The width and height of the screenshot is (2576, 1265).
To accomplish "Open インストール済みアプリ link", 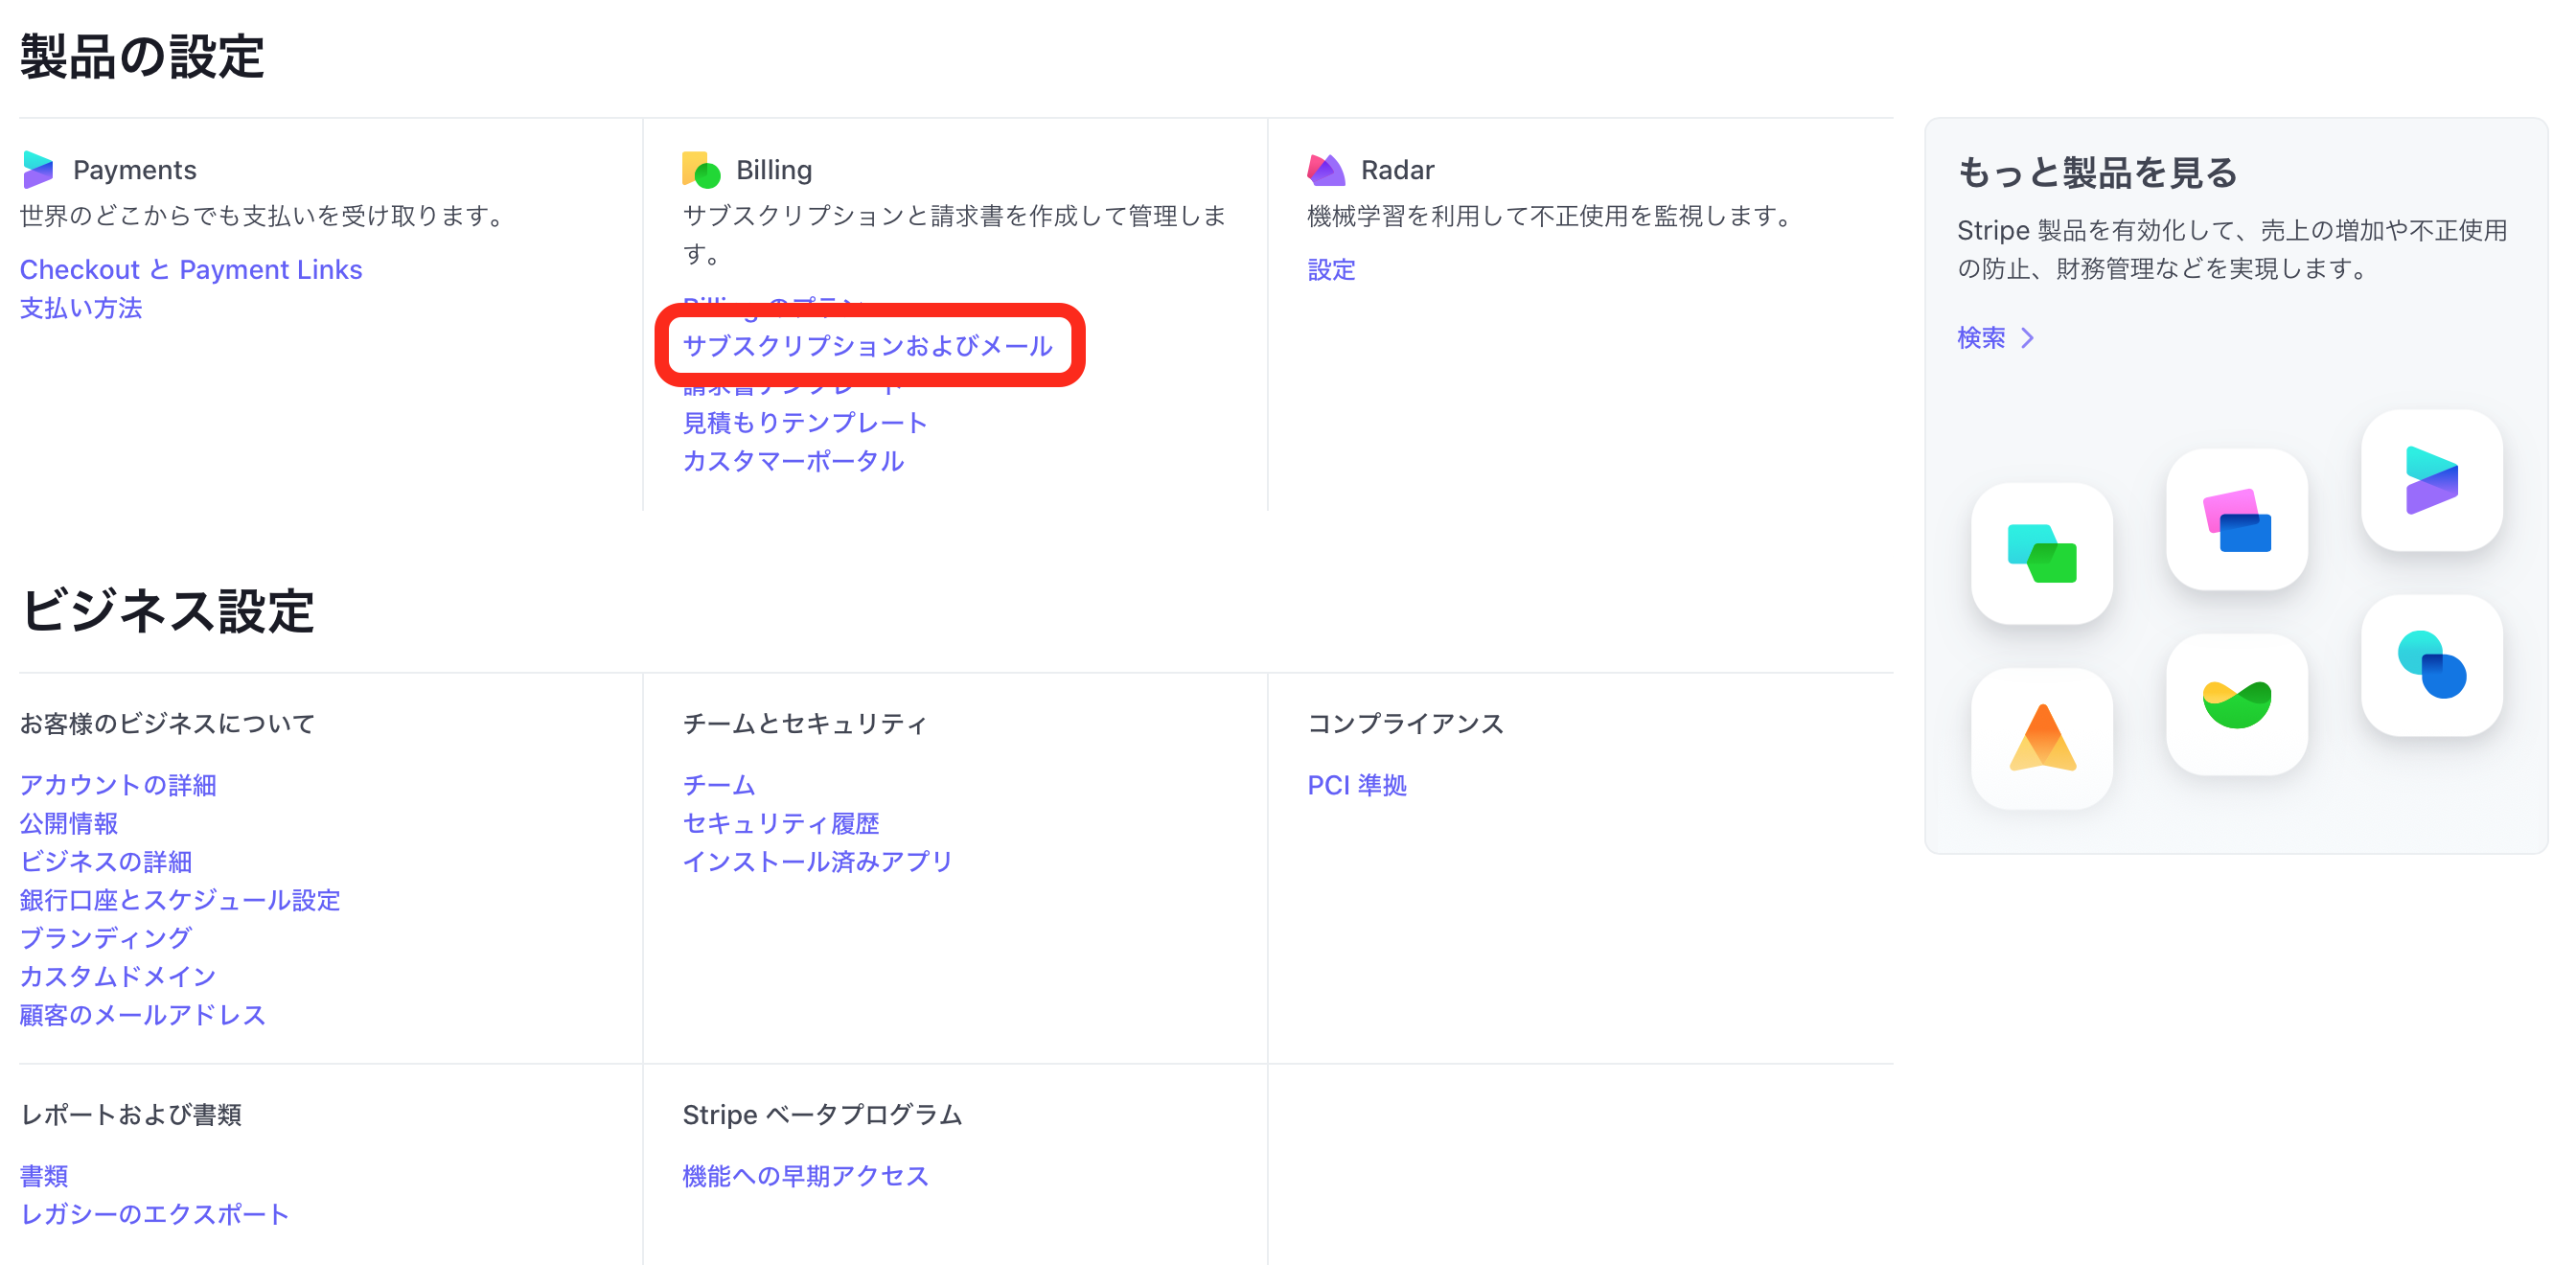I will click(817, 861).
